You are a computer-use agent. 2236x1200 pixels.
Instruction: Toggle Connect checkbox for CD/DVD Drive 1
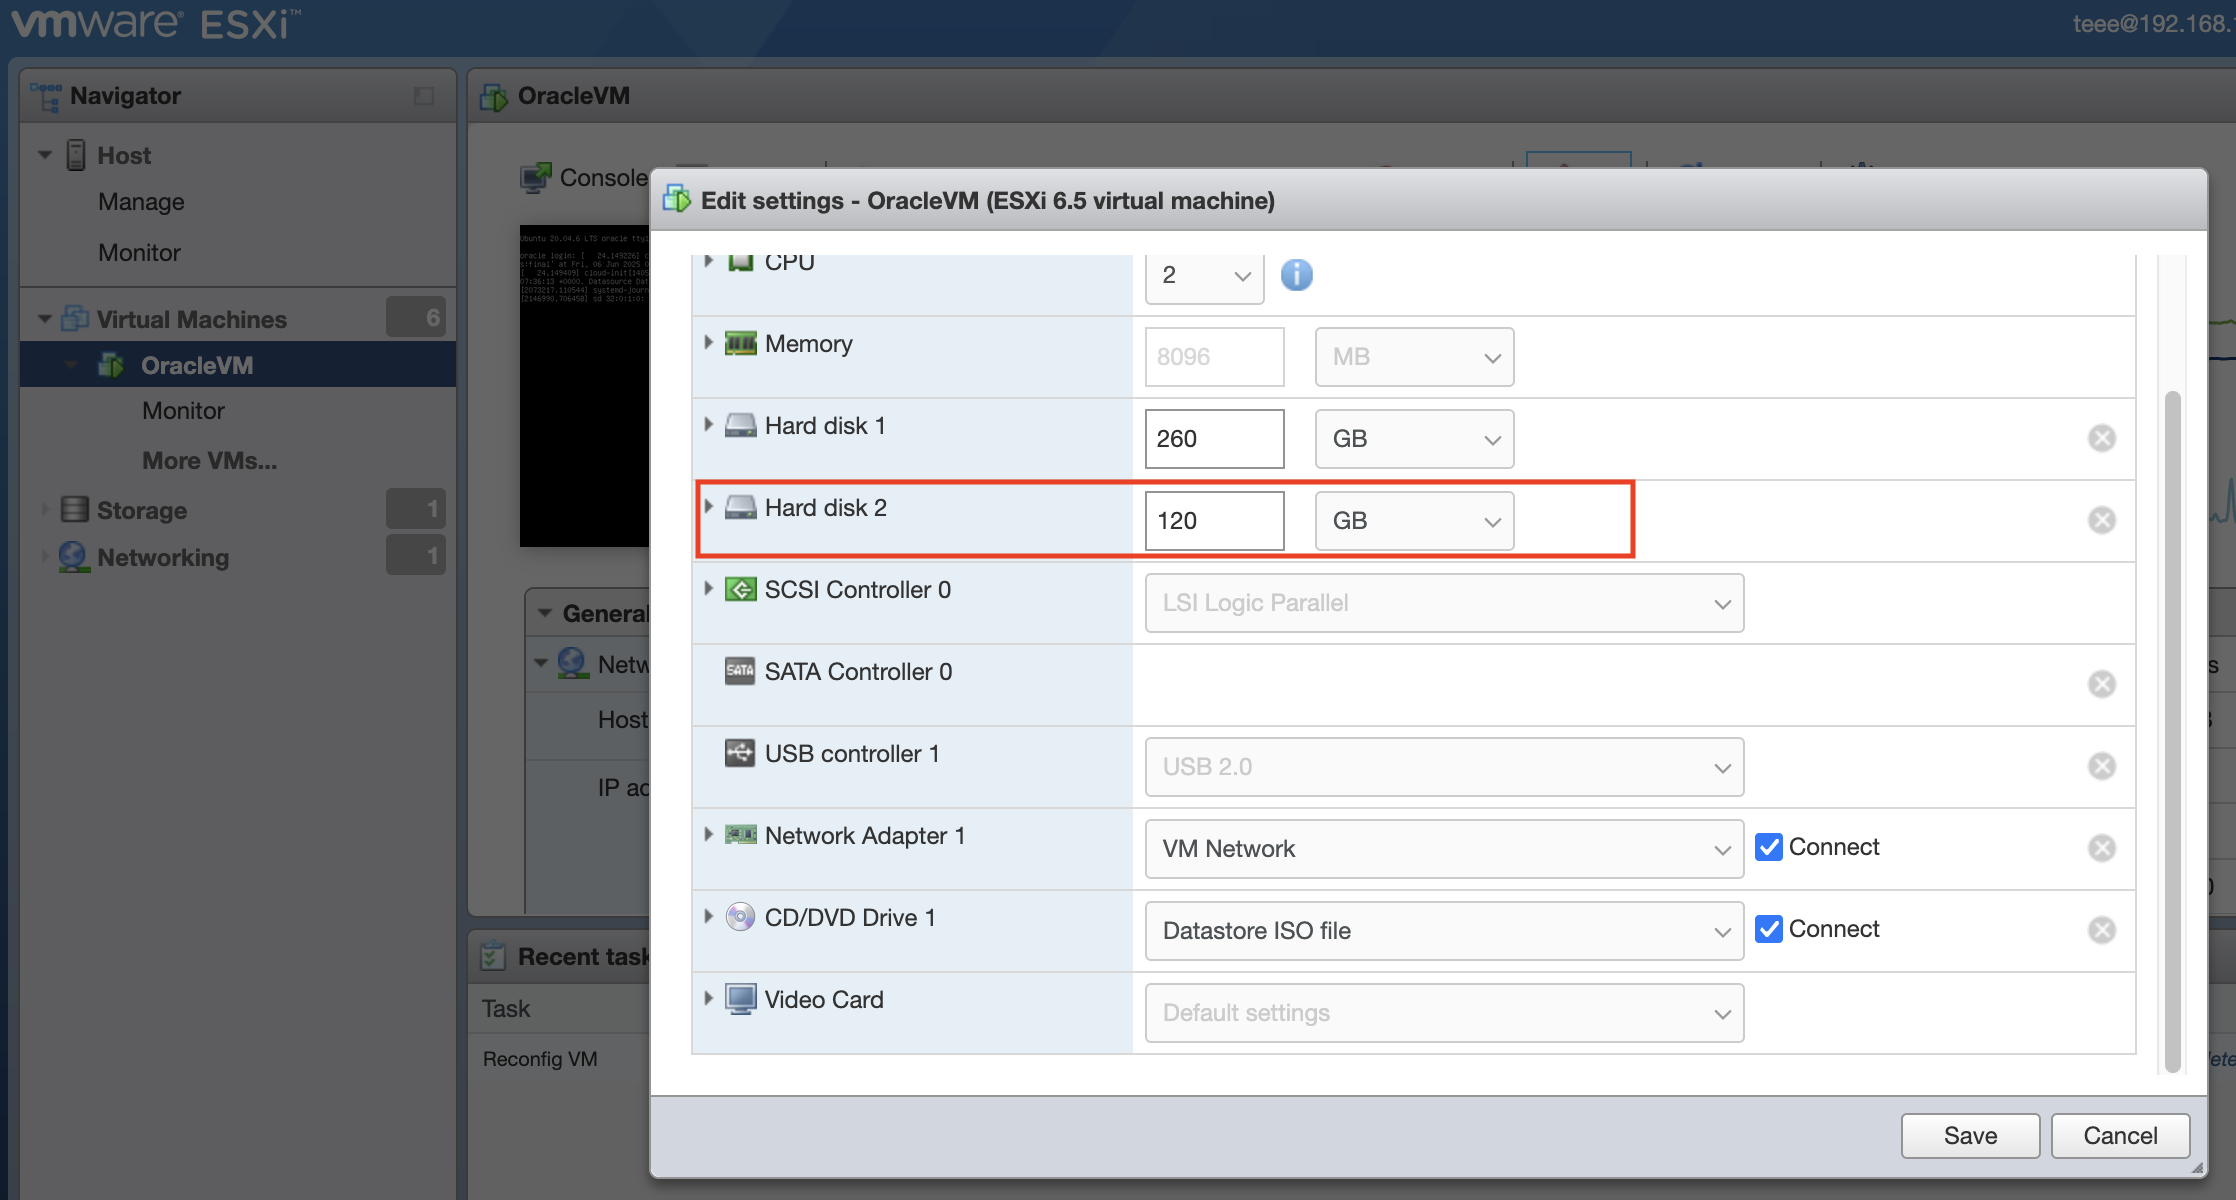click(x=1768, y=929)
